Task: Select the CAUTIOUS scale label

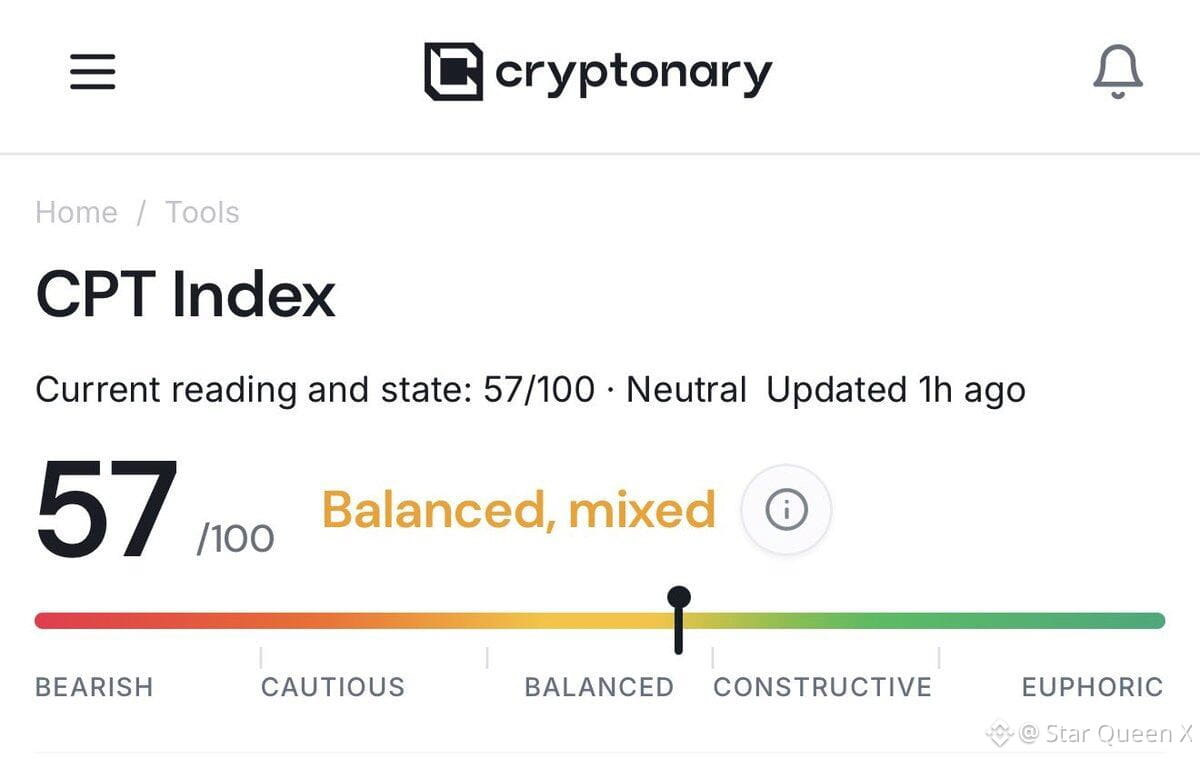Action: point(333,687)
